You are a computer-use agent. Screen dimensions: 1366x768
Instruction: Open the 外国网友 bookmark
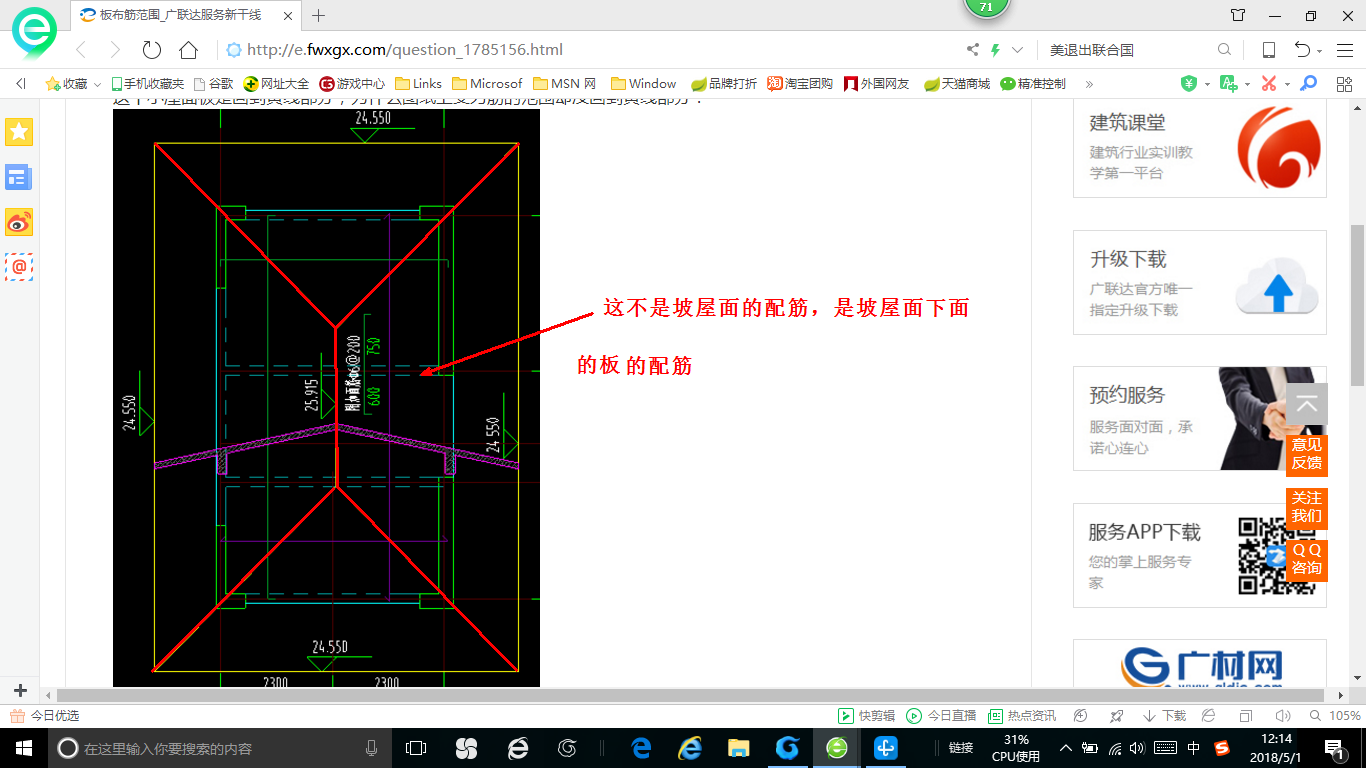point(877,84)
